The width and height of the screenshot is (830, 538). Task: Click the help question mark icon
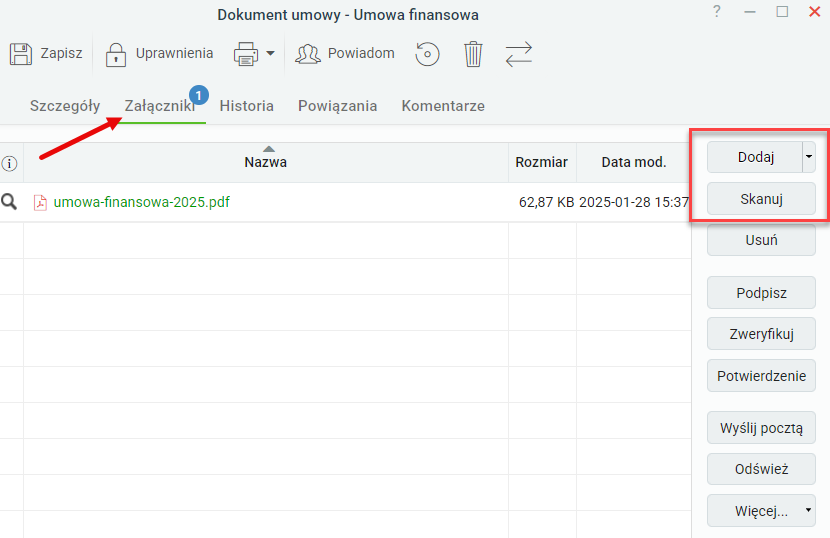coord(717,11)
